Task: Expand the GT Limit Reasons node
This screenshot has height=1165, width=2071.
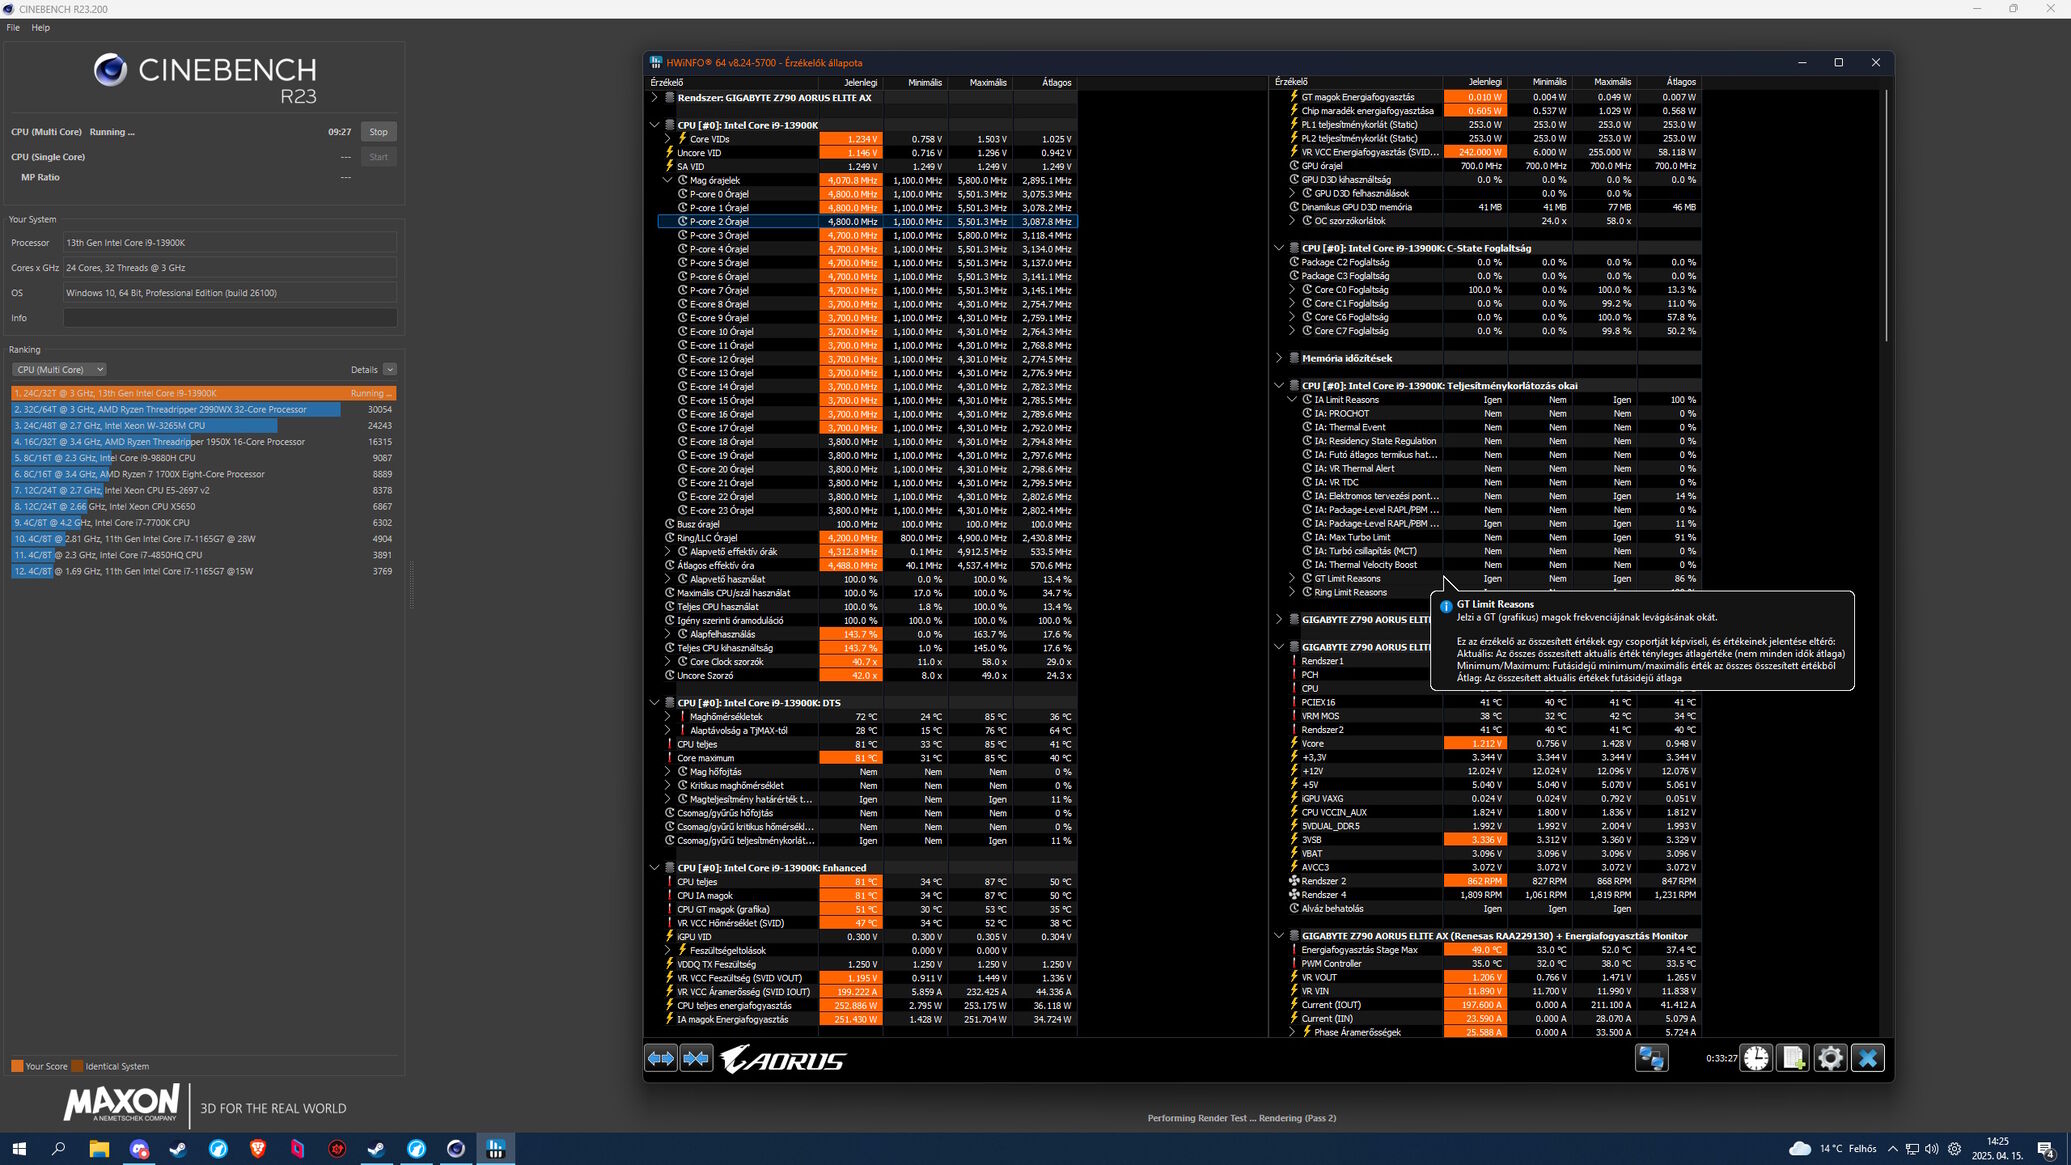Action: click(x=1292, y=579)
